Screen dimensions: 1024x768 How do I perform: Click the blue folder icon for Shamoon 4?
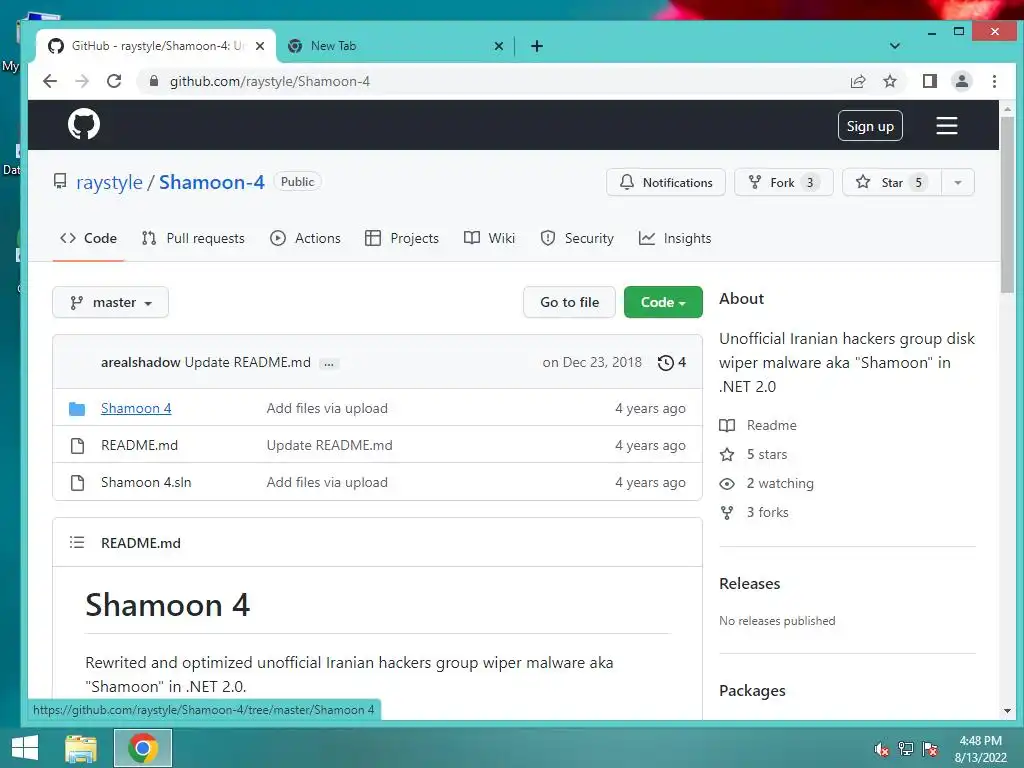(77, 409)
